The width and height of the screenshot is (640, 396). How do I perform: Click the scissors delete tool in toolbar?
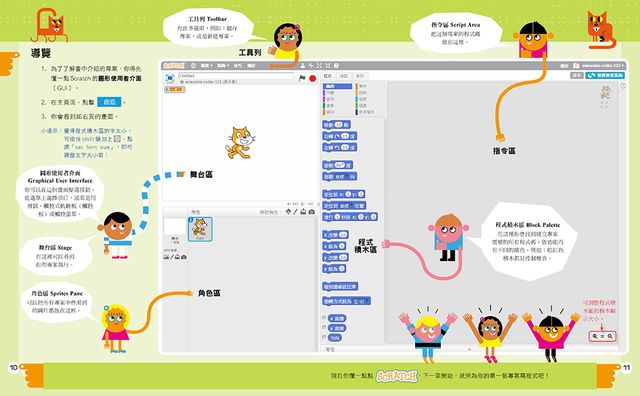click(x=311, y=66)
